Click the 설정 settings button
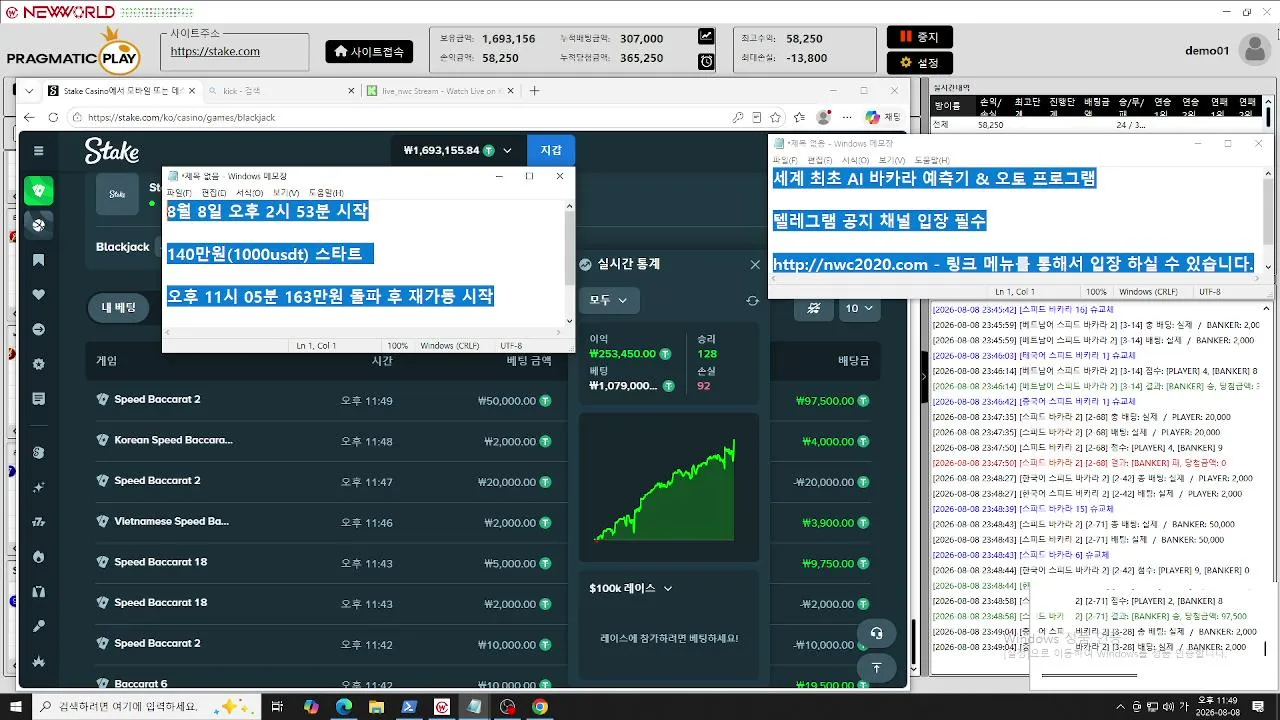Viewport: 1280px width, 720px height. click(x=919, y=63)
